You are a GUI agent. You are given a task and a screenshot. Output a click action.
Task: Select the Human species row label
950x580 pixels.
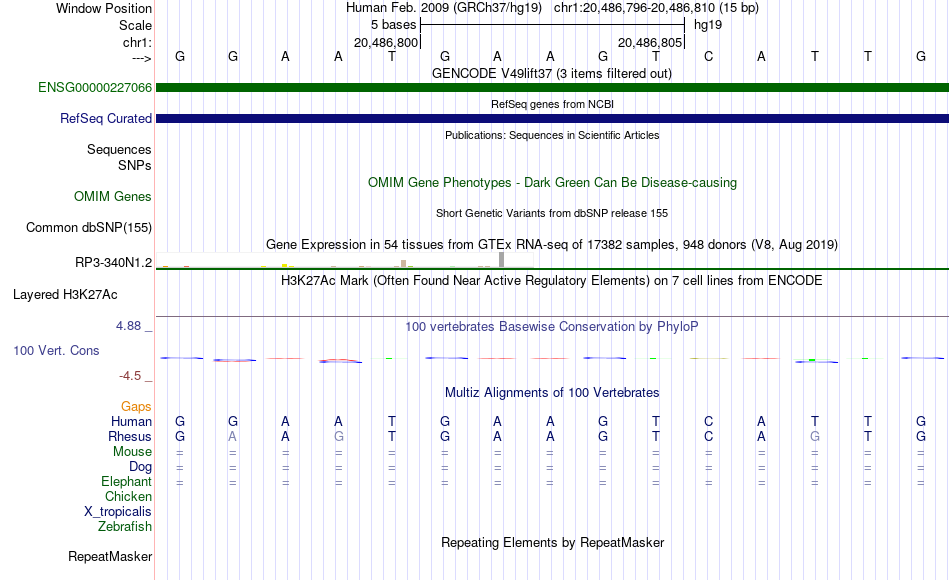pyautogui.click(x=131, y=421)
